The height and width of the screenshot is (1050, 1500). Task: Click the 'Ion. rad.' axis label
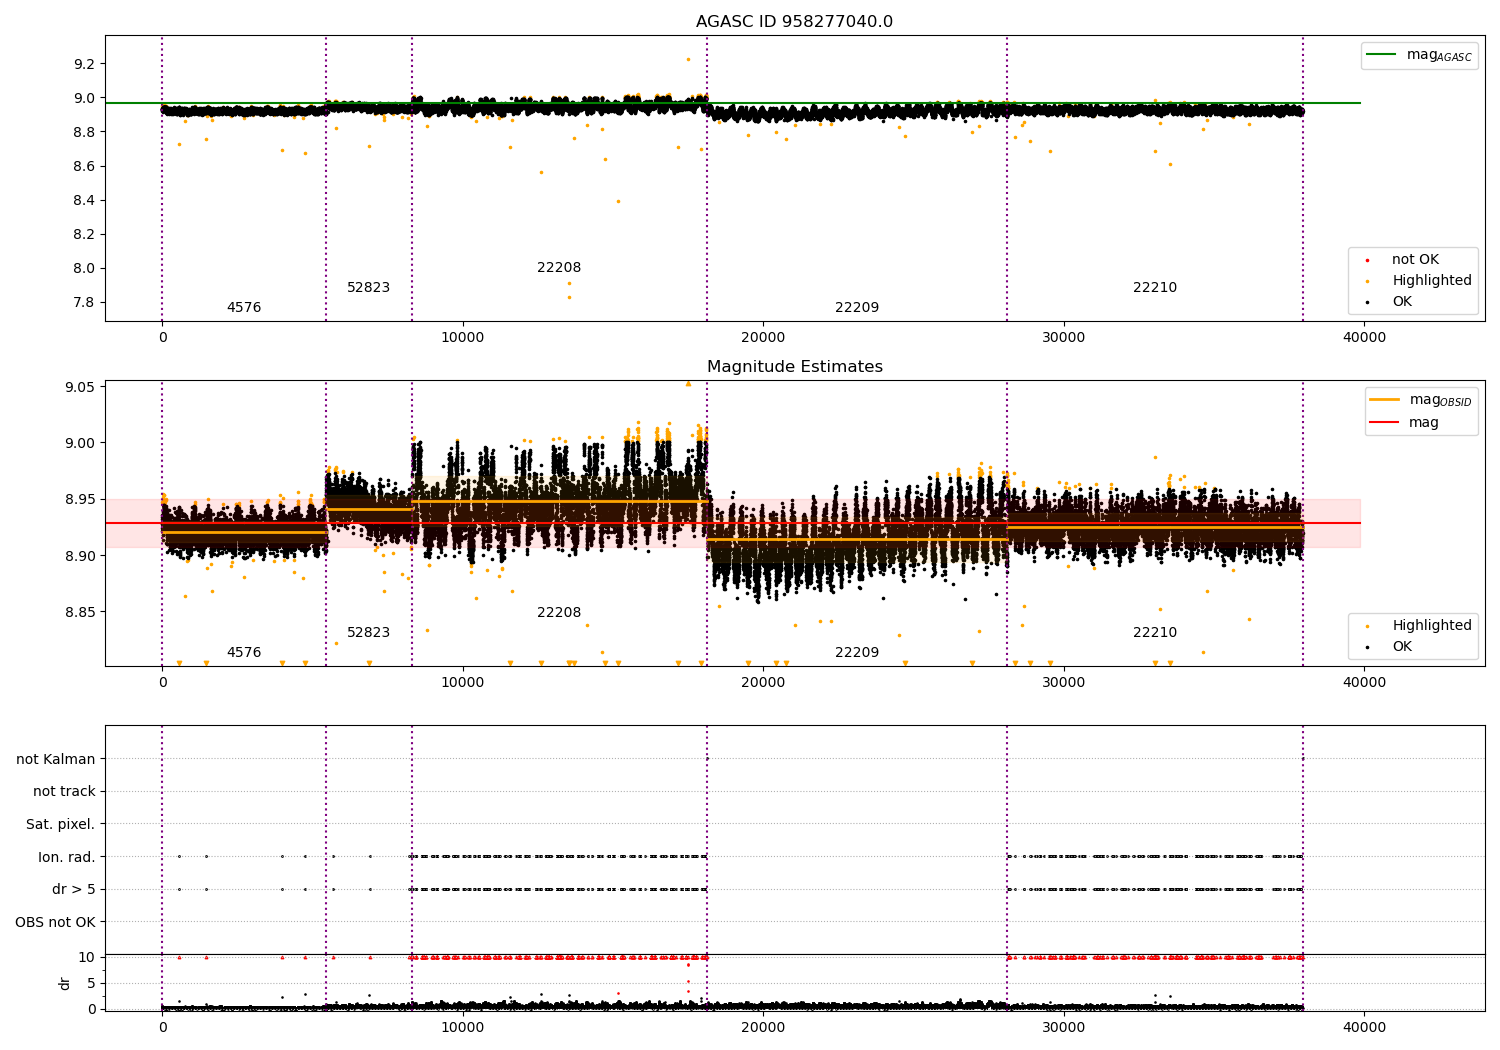[x=67, y=857]
